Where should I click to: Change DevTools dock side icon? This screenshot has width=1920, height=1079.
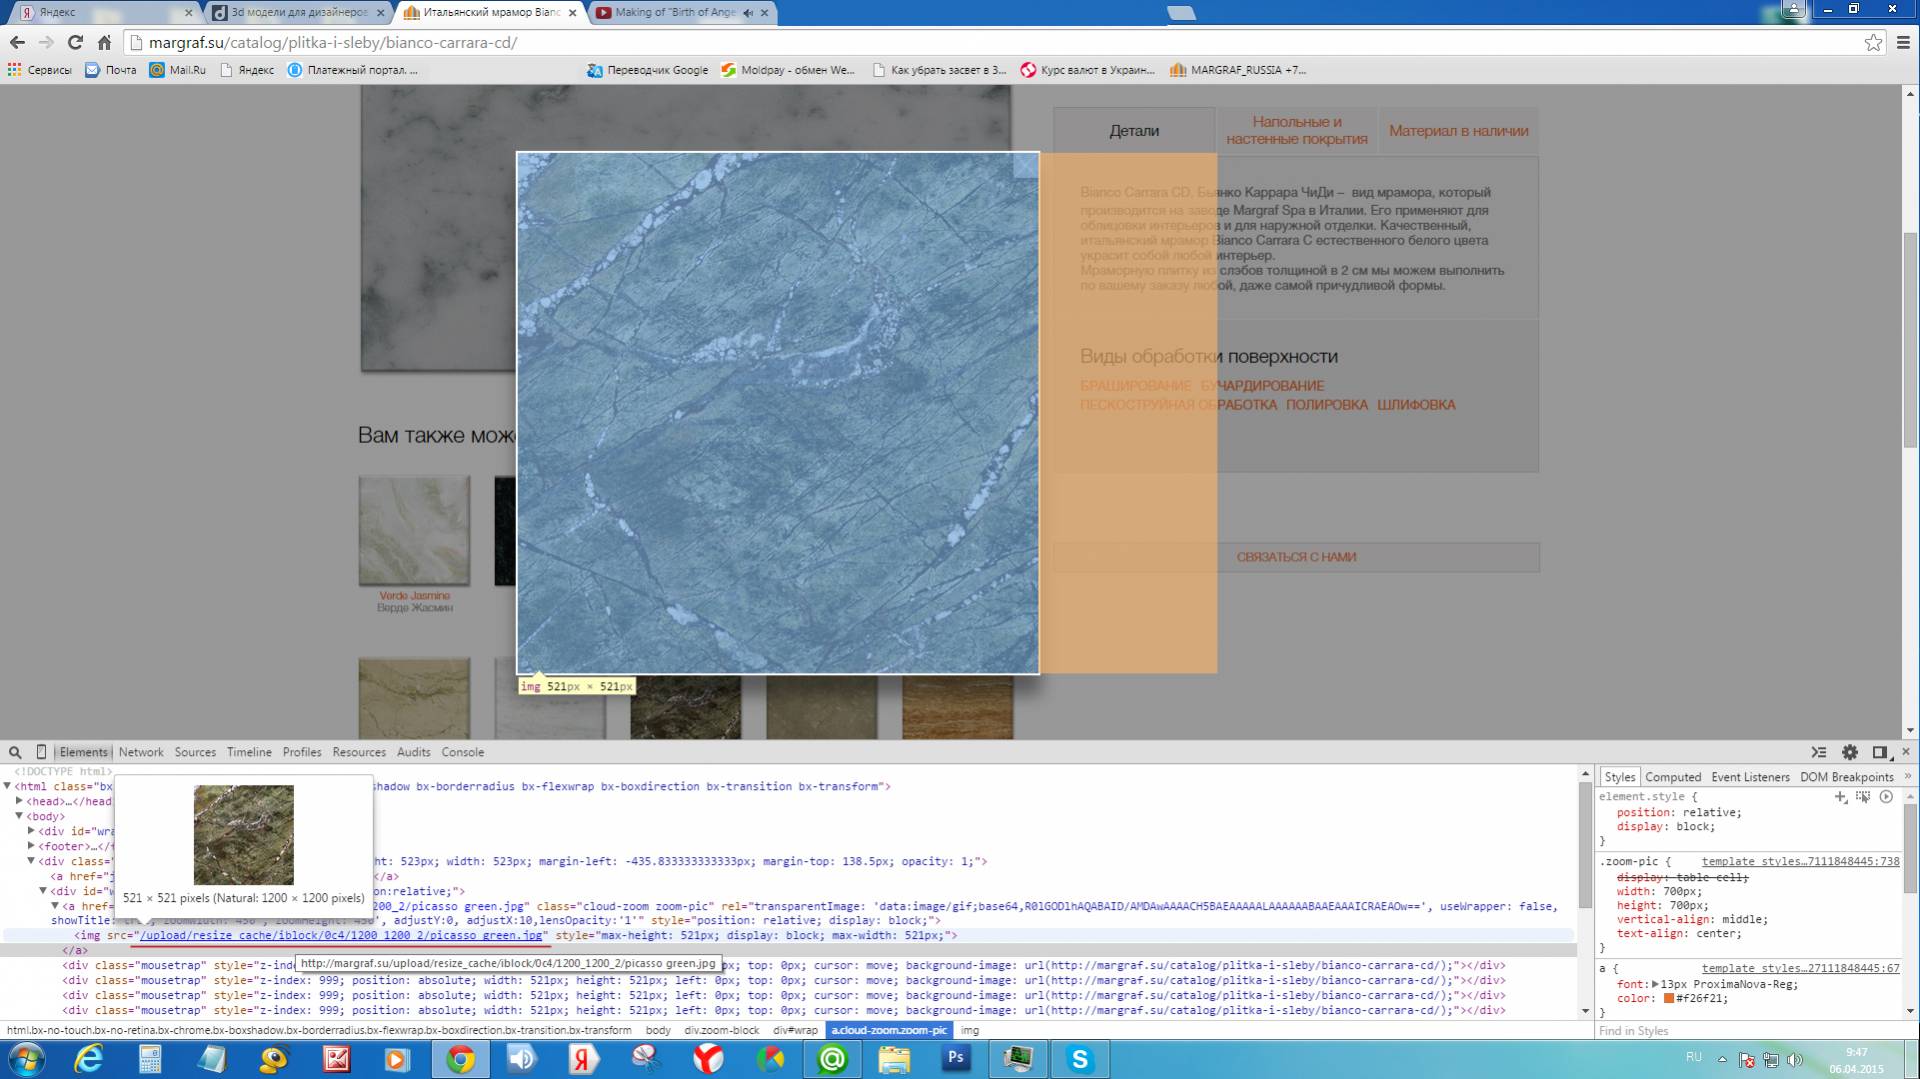click(x=1880, y=752)
